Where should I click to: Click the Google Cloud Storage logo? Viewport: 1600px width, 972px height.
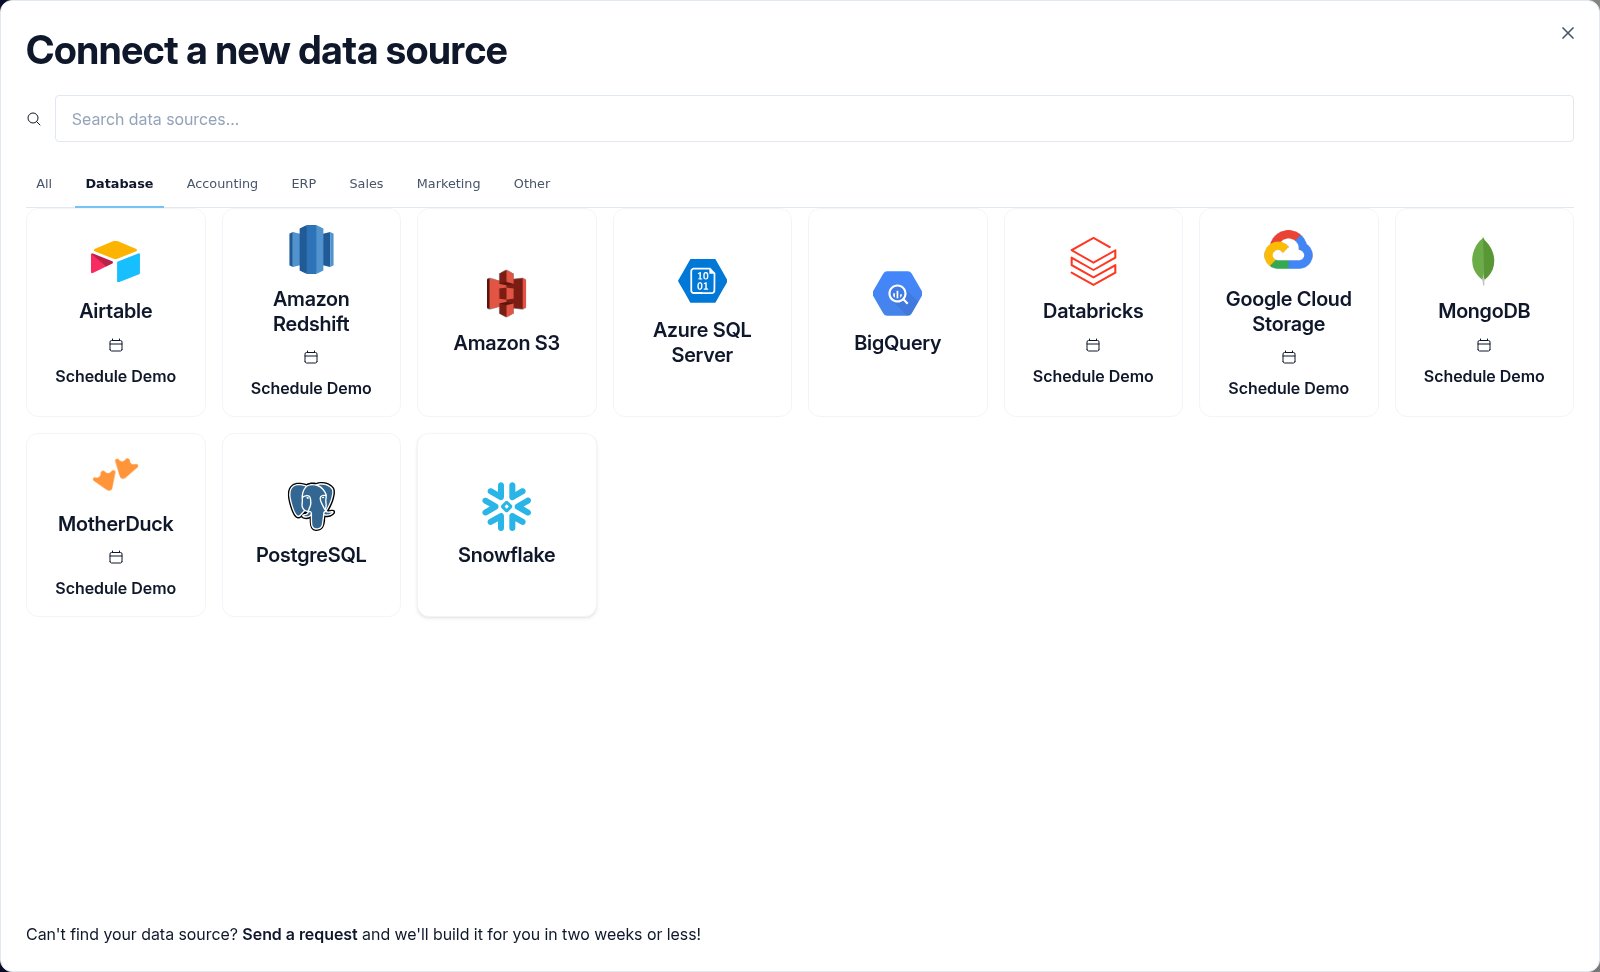click(x=1288, y=249)
